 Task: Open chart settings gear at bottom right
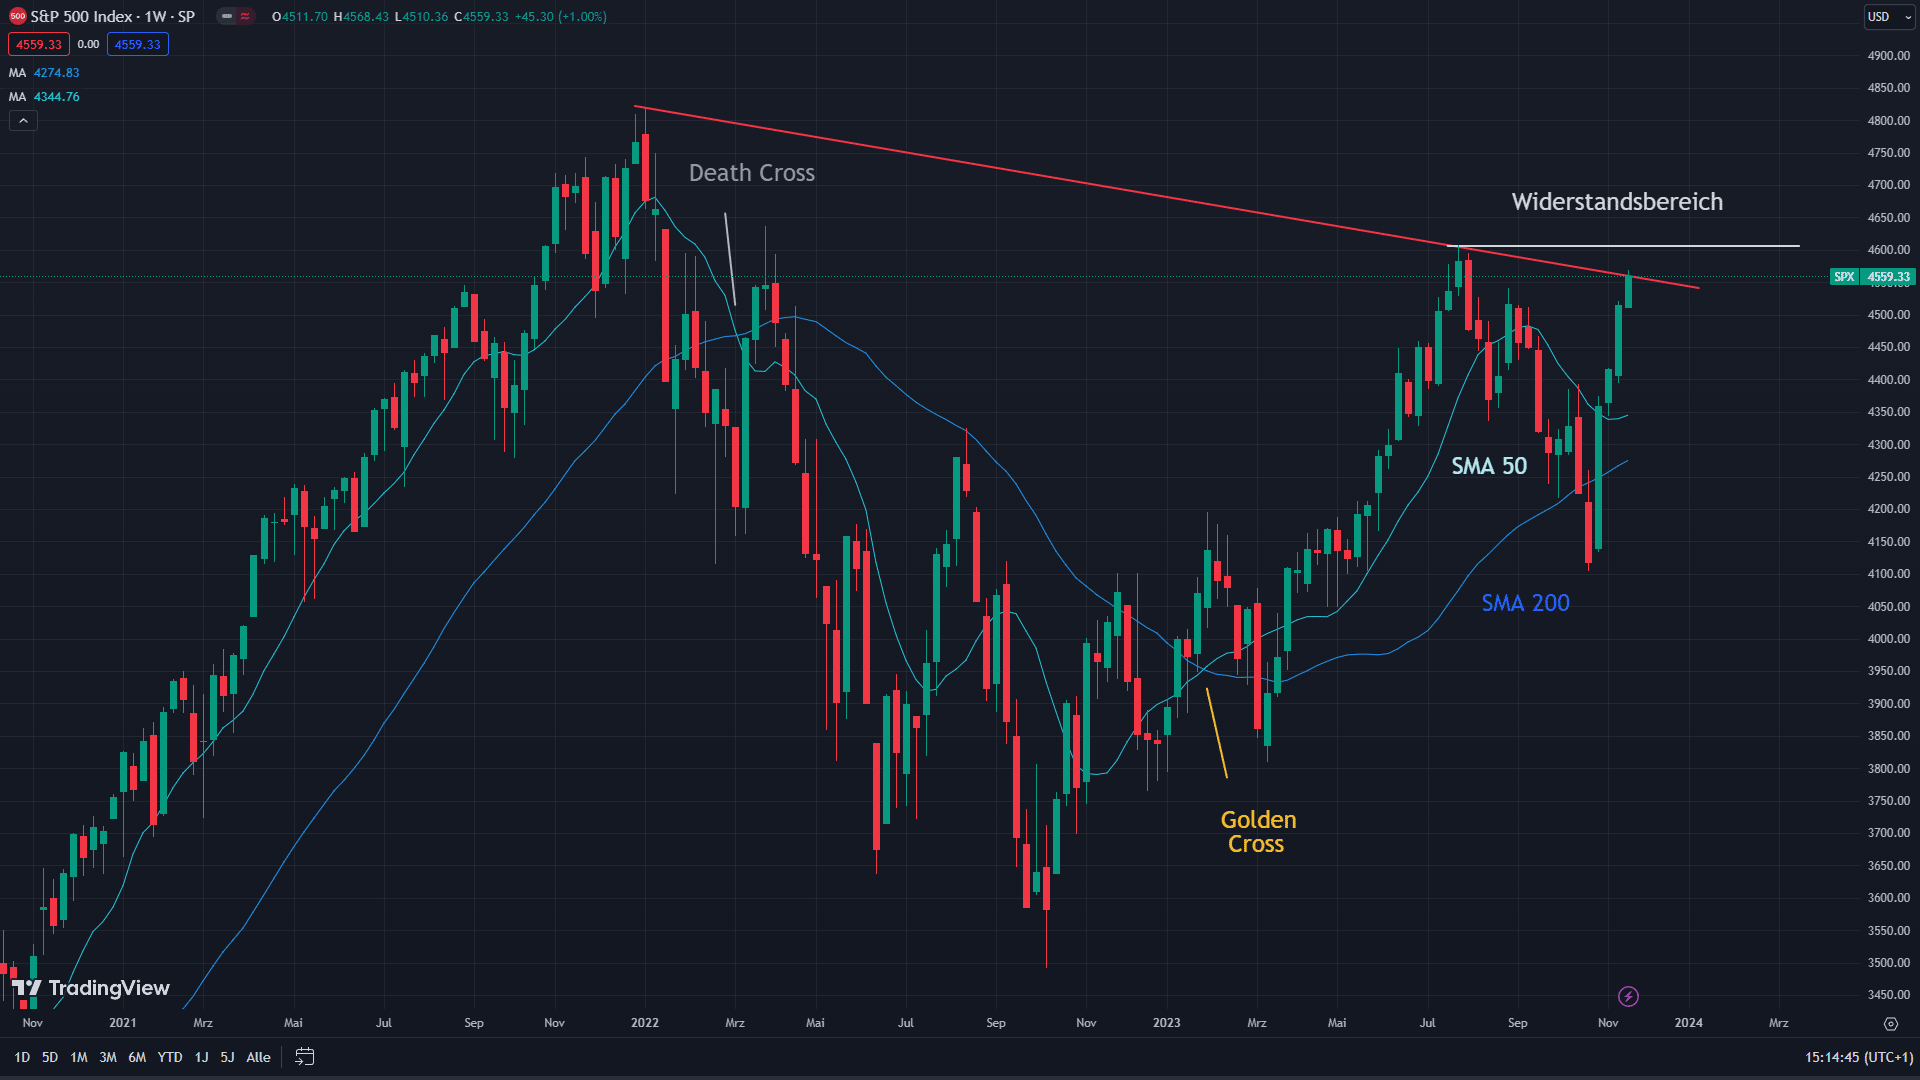1890,1023
